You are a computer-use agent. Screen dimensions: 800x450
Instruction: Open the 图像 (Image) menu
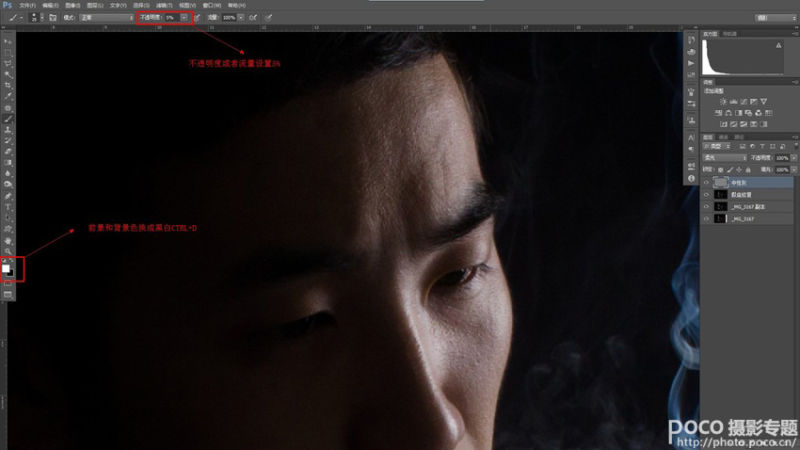click(69, 4)
